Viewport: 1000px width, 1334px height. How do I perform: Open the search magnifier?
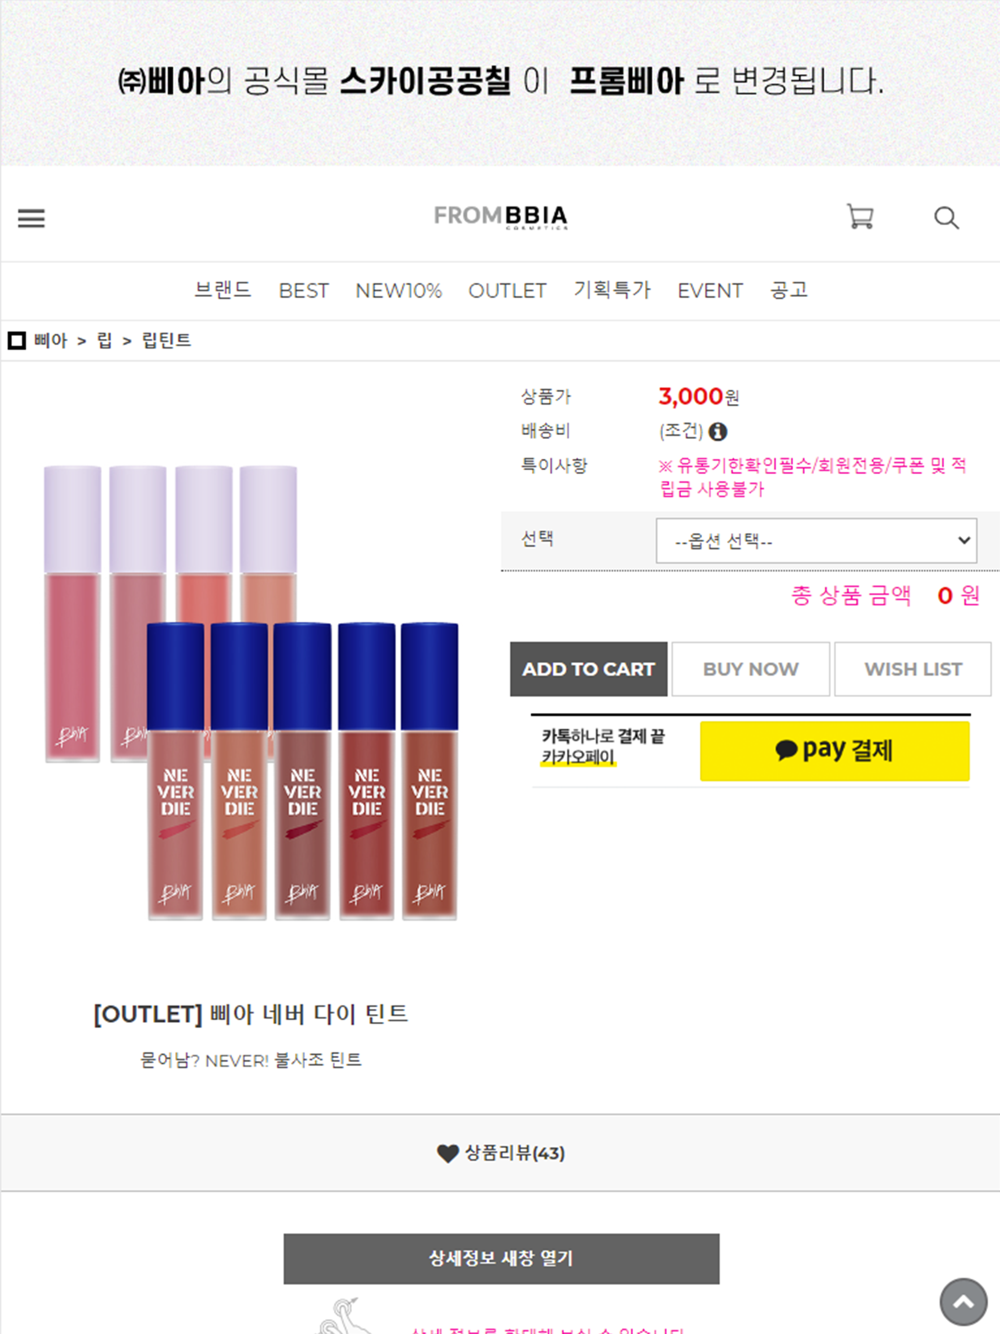(946, 217)
